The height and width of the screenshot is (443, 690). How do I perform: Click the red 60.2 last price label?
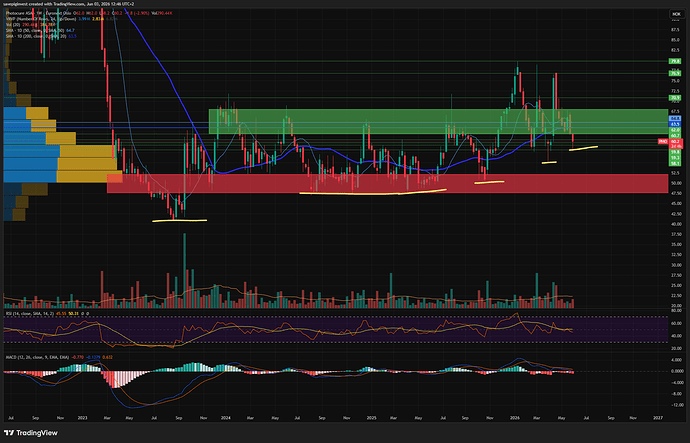tap(675, 141)
